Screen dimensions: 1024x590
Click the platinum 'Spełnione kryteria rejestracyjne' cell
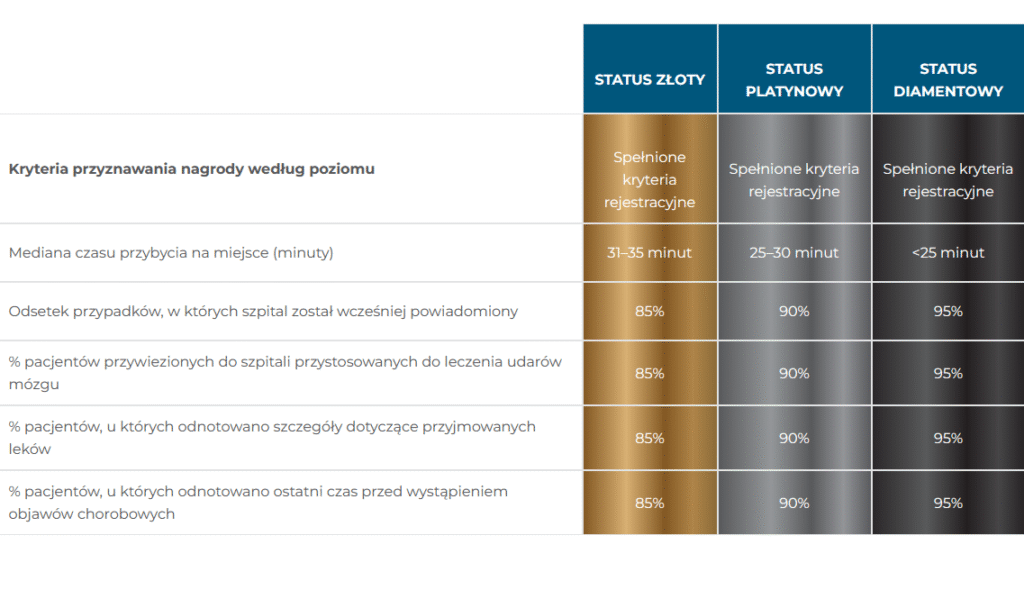pos(794,180)
